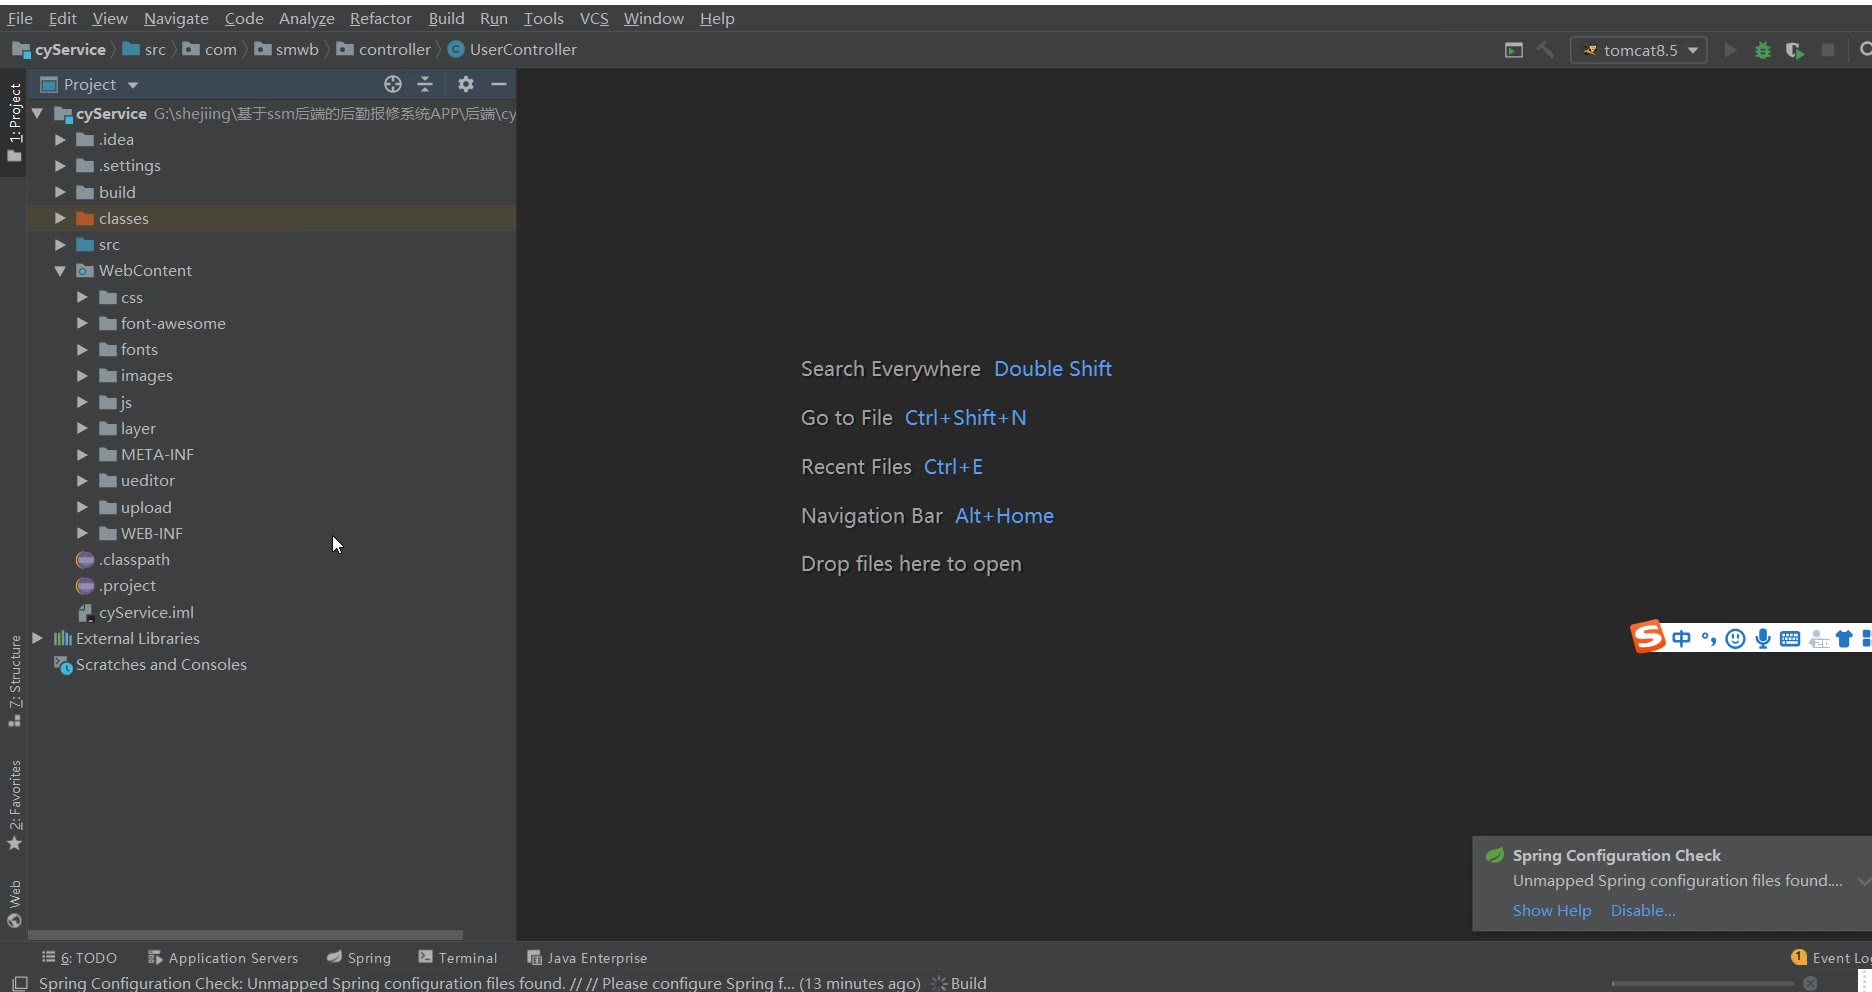The image size is (1872, 992).
Task: Click the Build Project hammer icon
Action: [x=1545, y=50]
